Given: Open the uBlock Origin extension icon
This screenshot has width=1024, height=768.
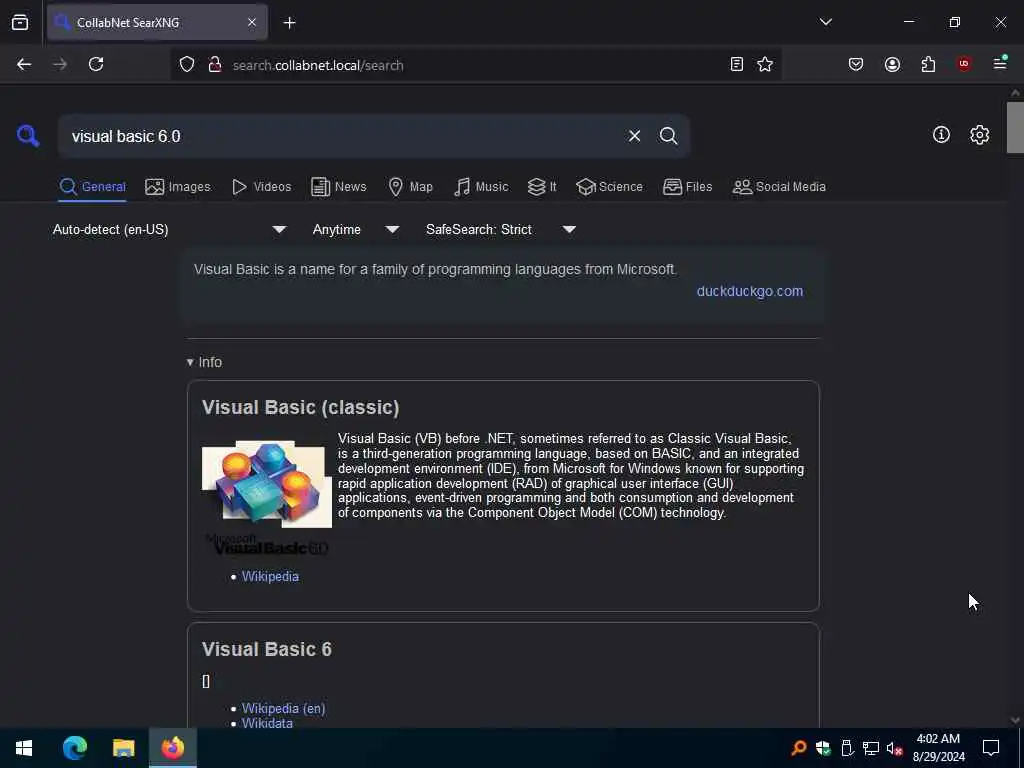Looking at the screenshot, I should (x=964, y=63).
